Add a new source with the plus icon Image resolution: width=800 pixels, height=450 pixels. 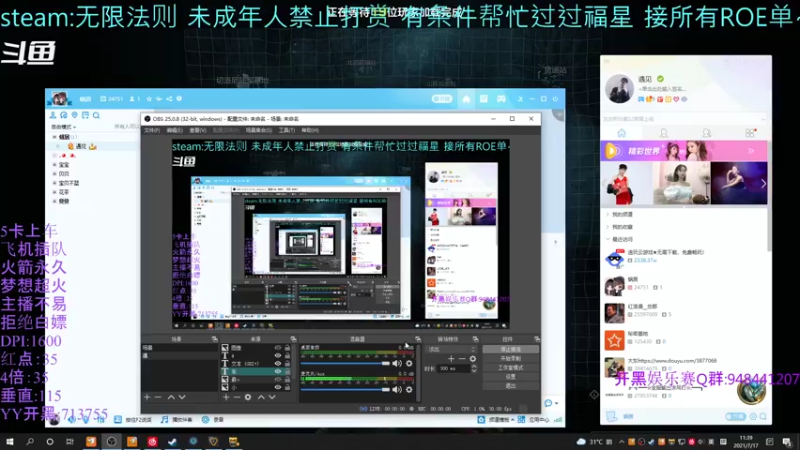click(x=226, y=397)
